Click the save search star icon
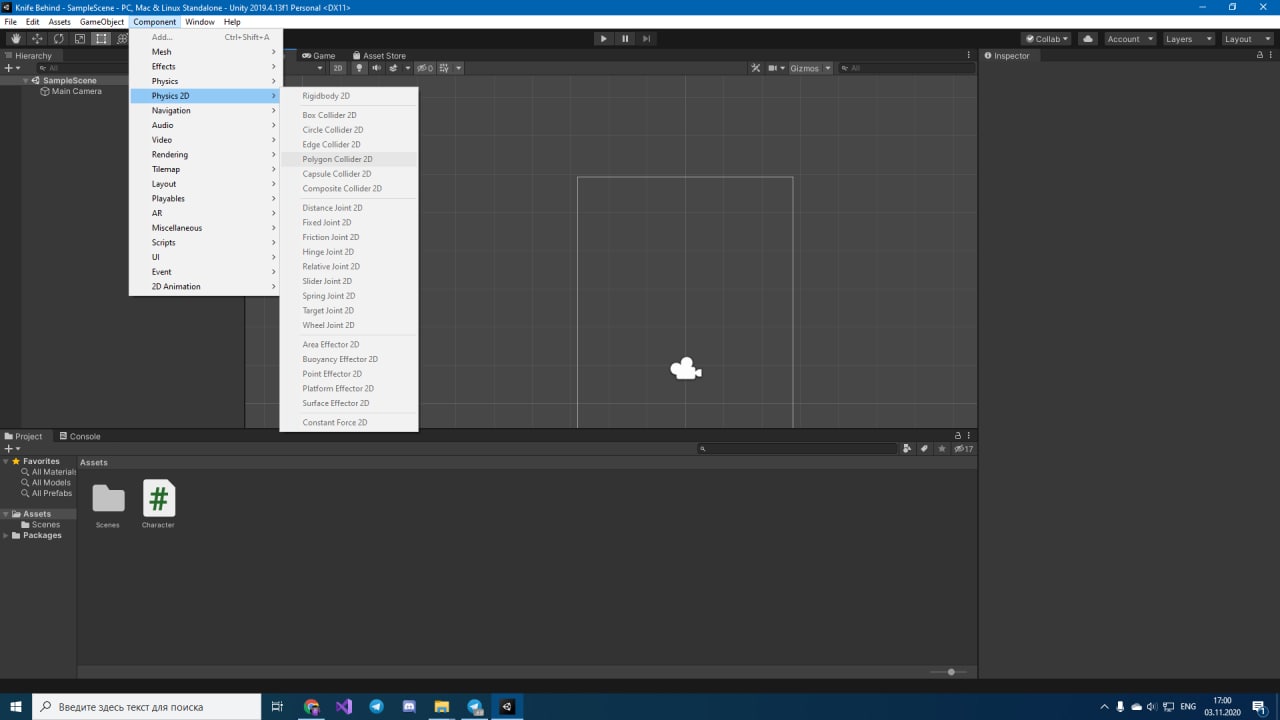 click(942, 449)
